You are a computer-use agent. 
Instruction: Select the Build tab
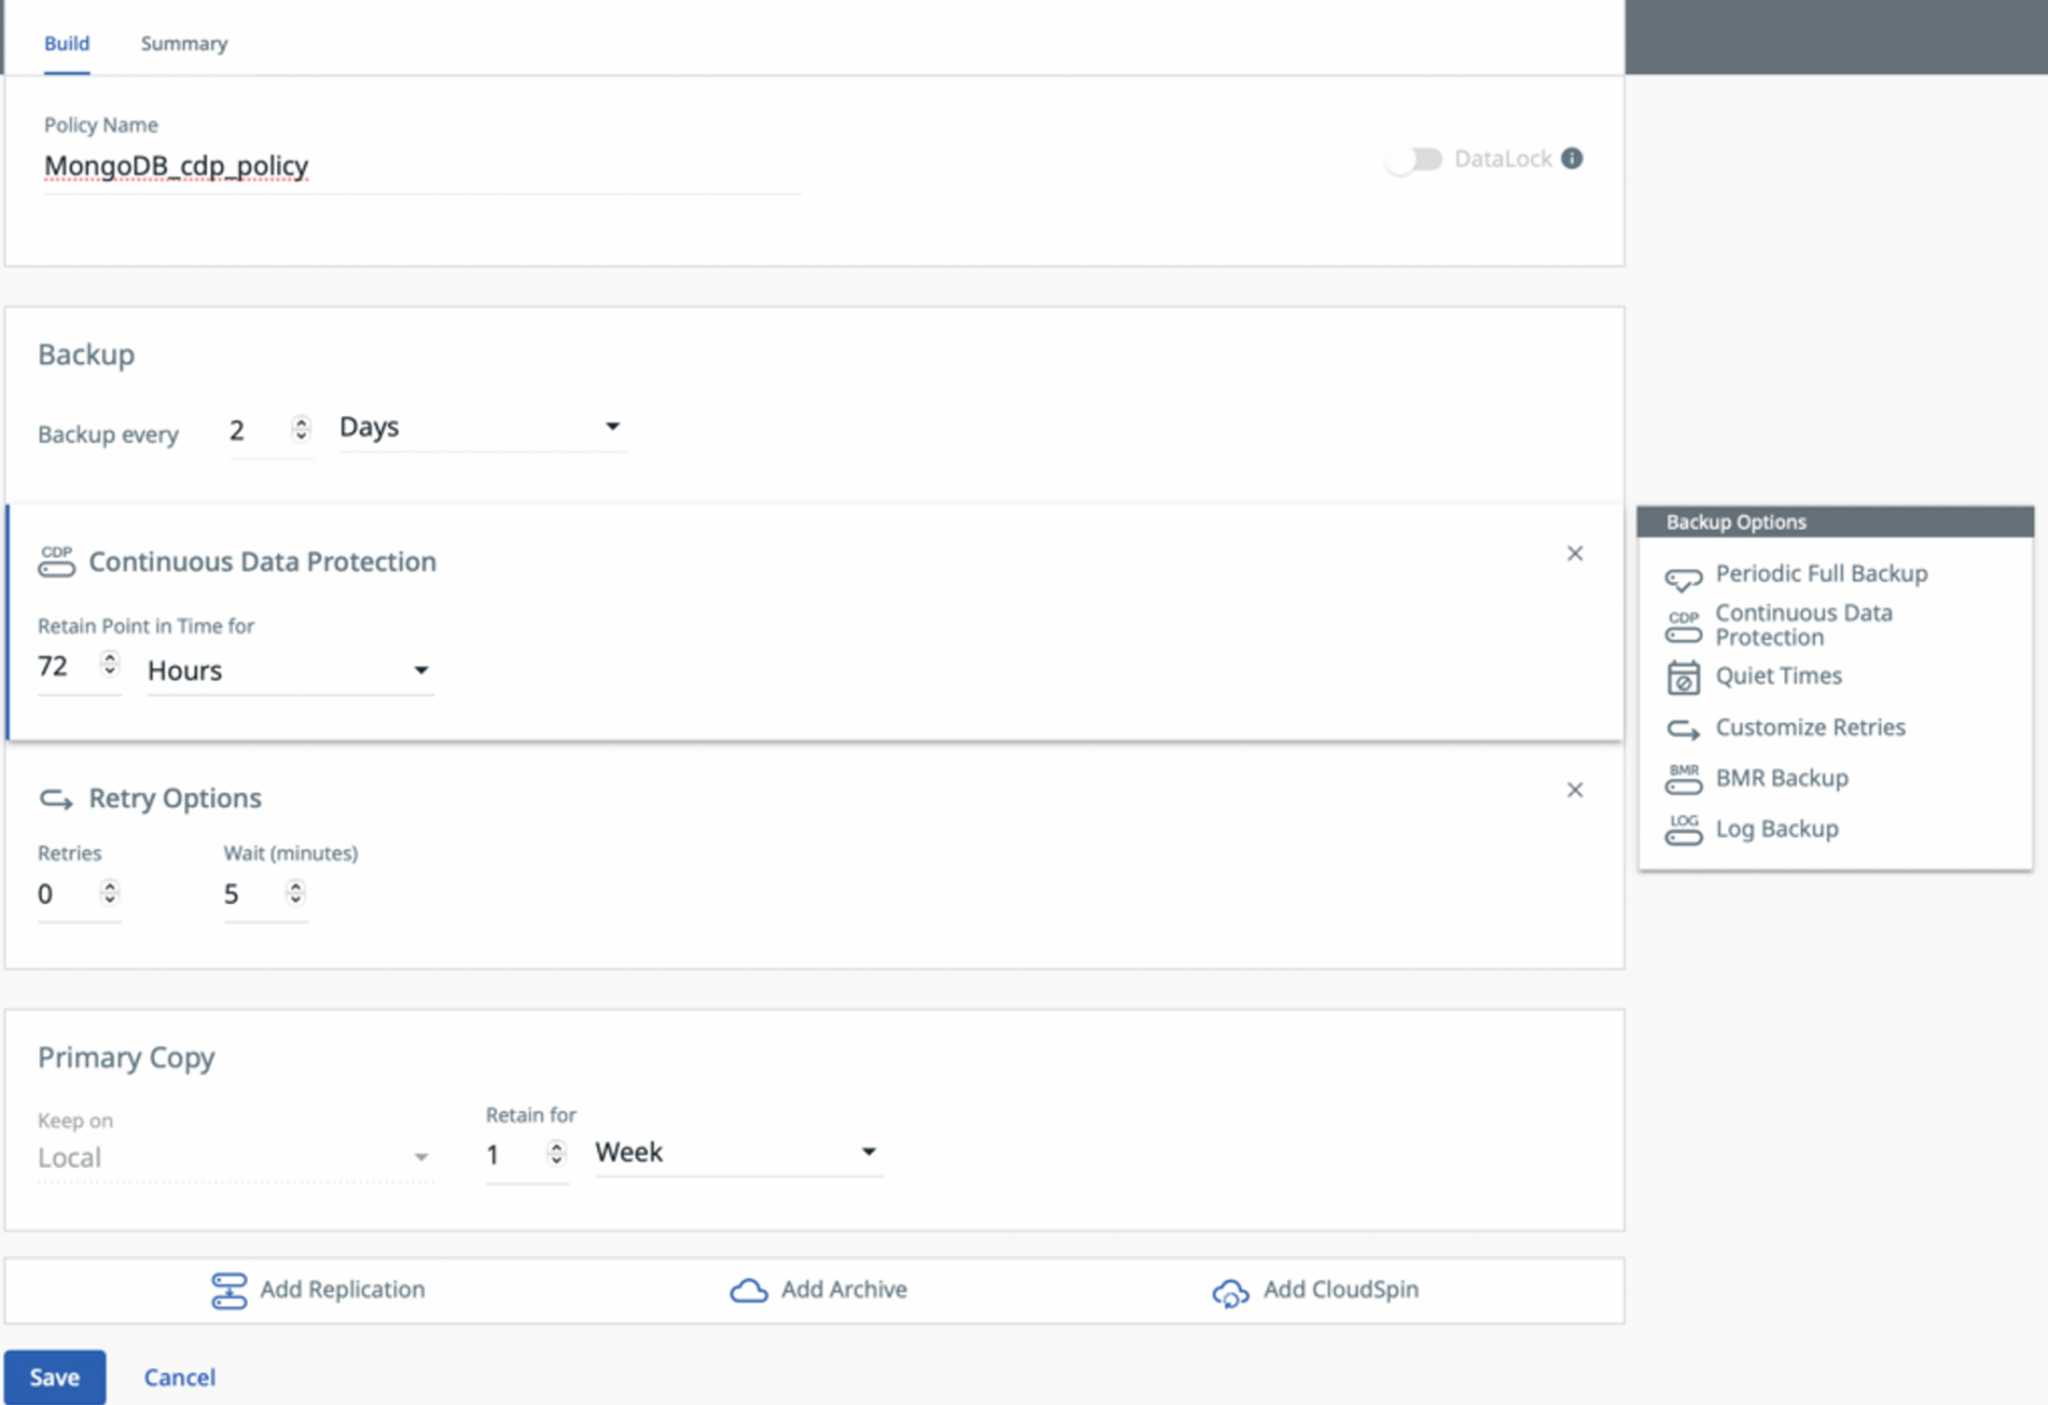66,43
